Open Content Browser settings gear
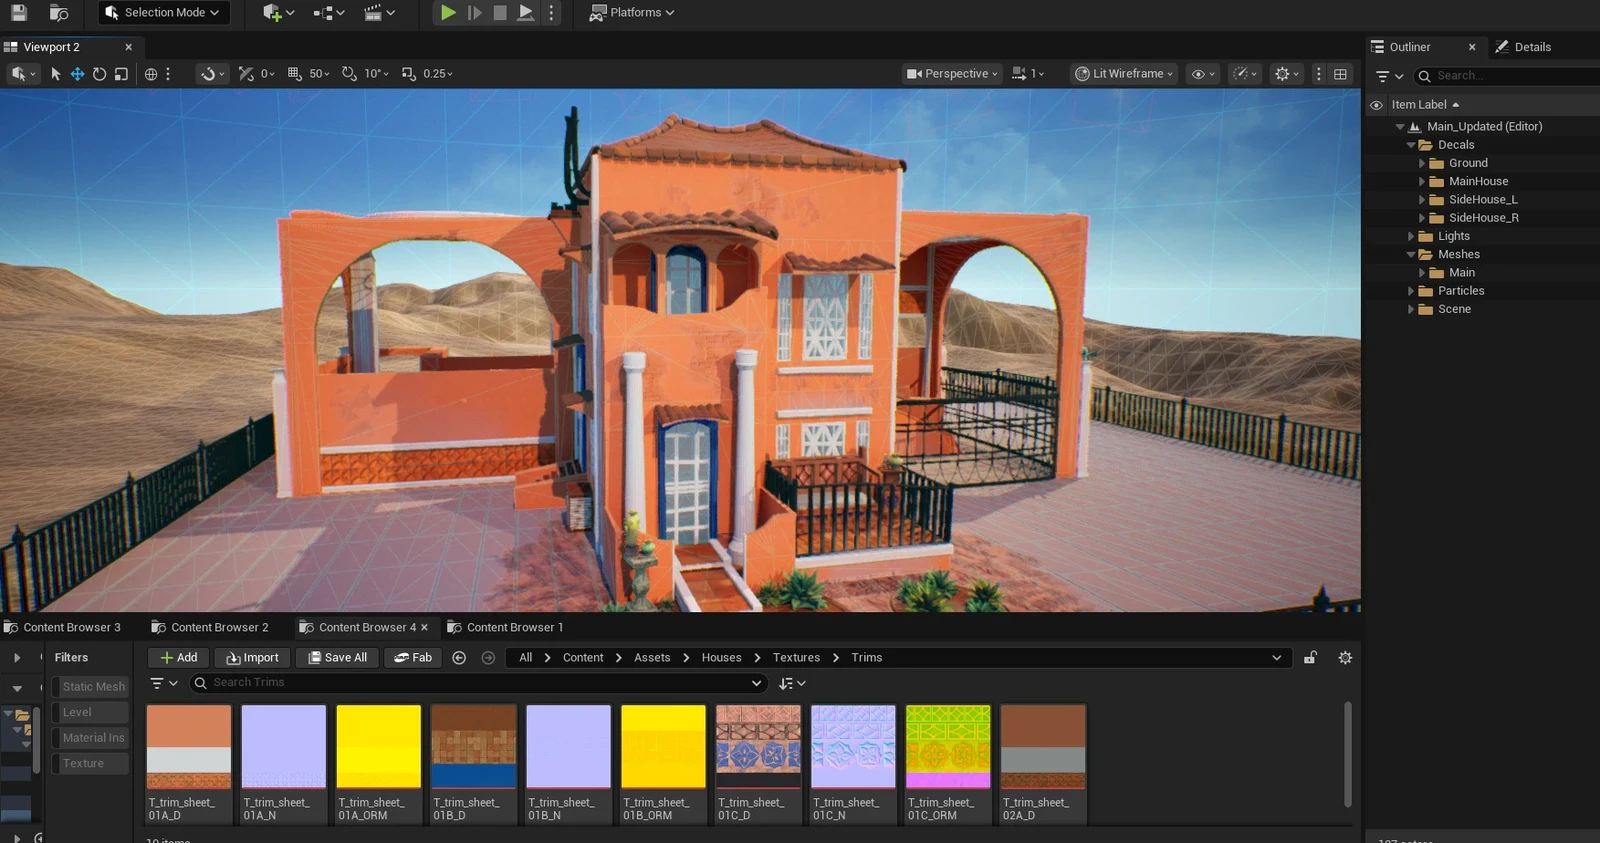Viewport: 1600px width, 843px height. 1345,658
